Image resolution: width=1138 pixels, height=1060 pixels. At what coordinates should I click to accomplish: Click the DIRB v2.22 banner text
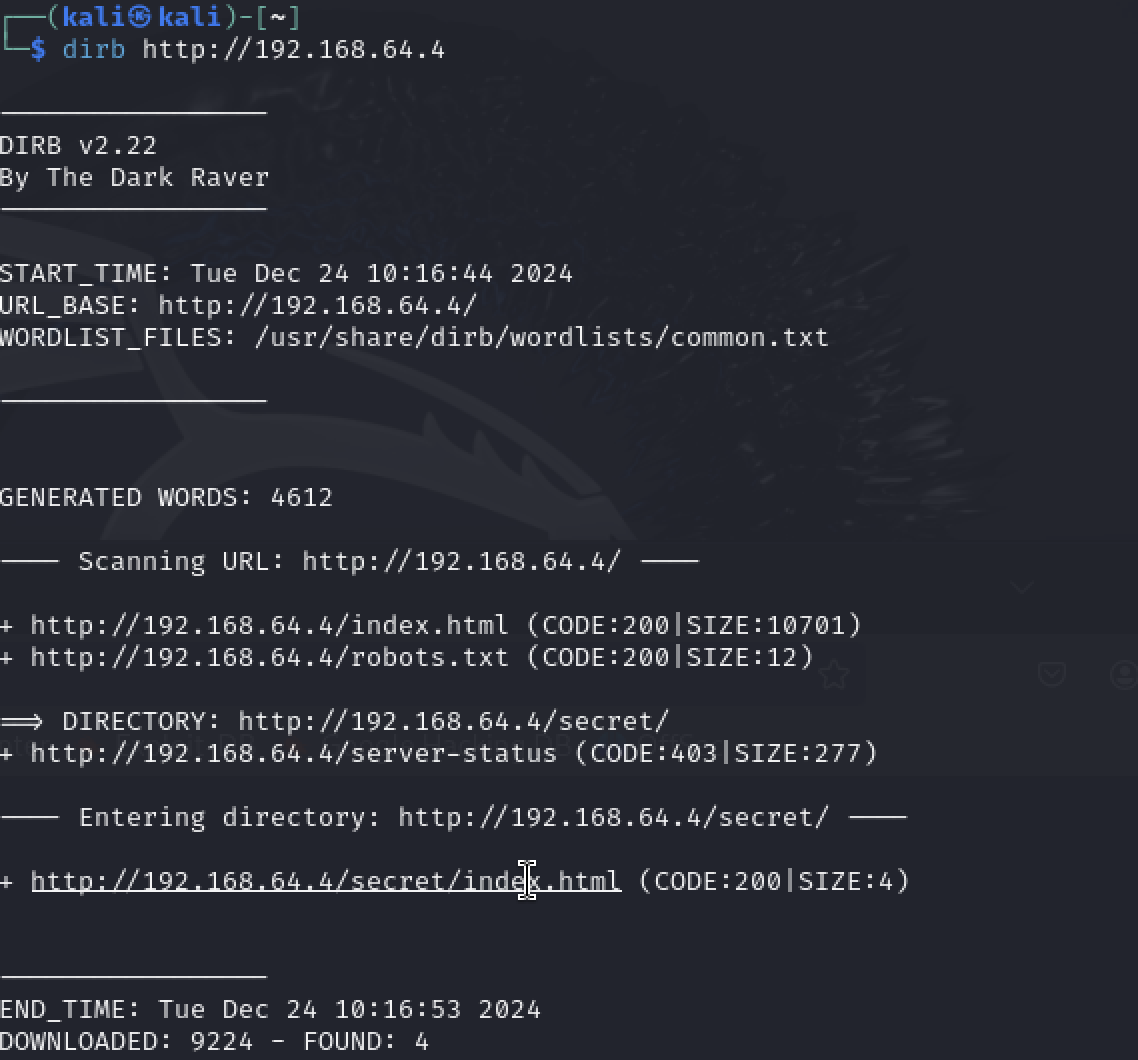(x=78, y=145)
